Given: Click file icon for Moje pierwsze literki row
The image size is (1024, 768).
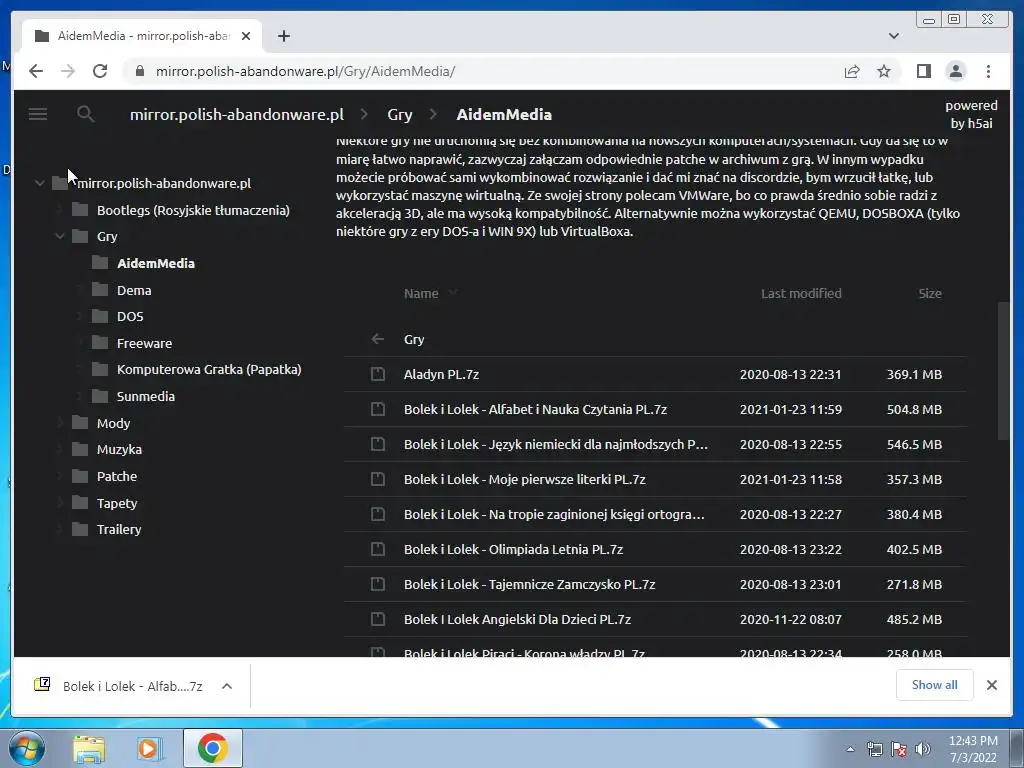Looking at the screenshot, I should point(377,479).
